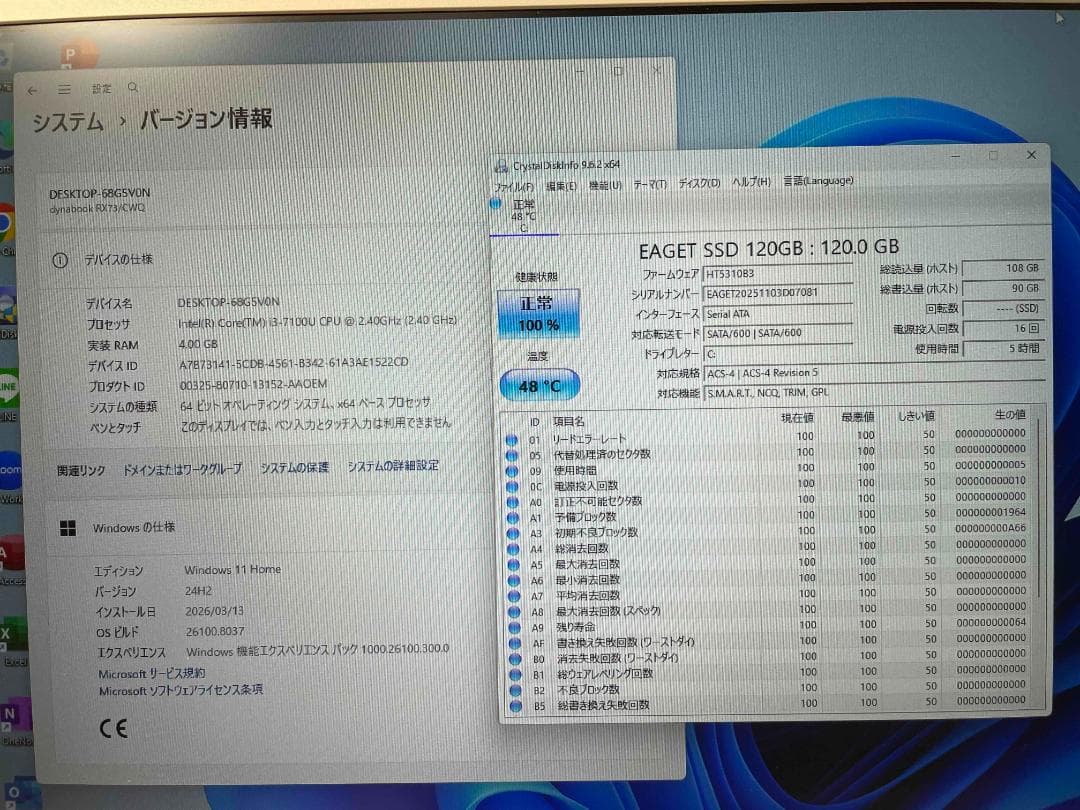The width and height of the screenshot is (1080, 810).
Task: Open Microsoft ソフトウェアライセンス条項 link
Action: click(x=180, y=690)
